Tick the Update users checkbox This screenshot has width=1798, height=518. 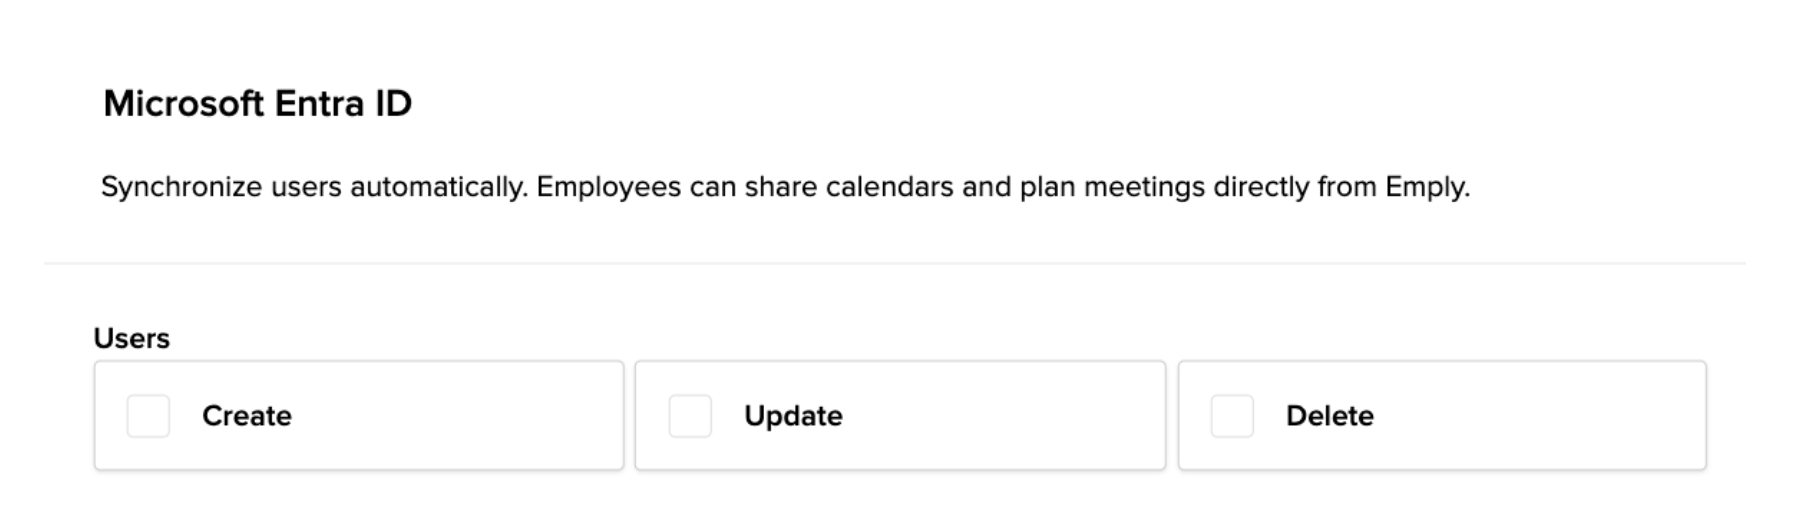coord(690,416)
